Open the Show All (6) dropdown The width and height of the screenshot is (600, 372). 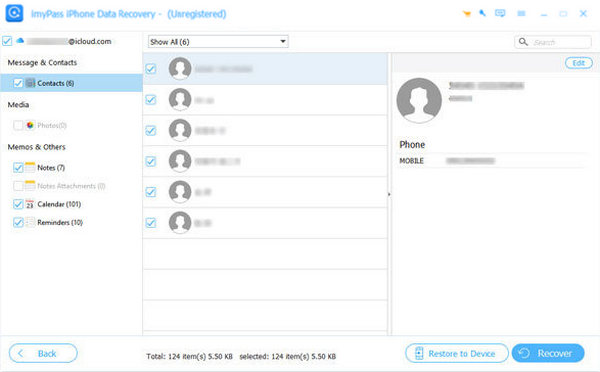click(218, 41)
